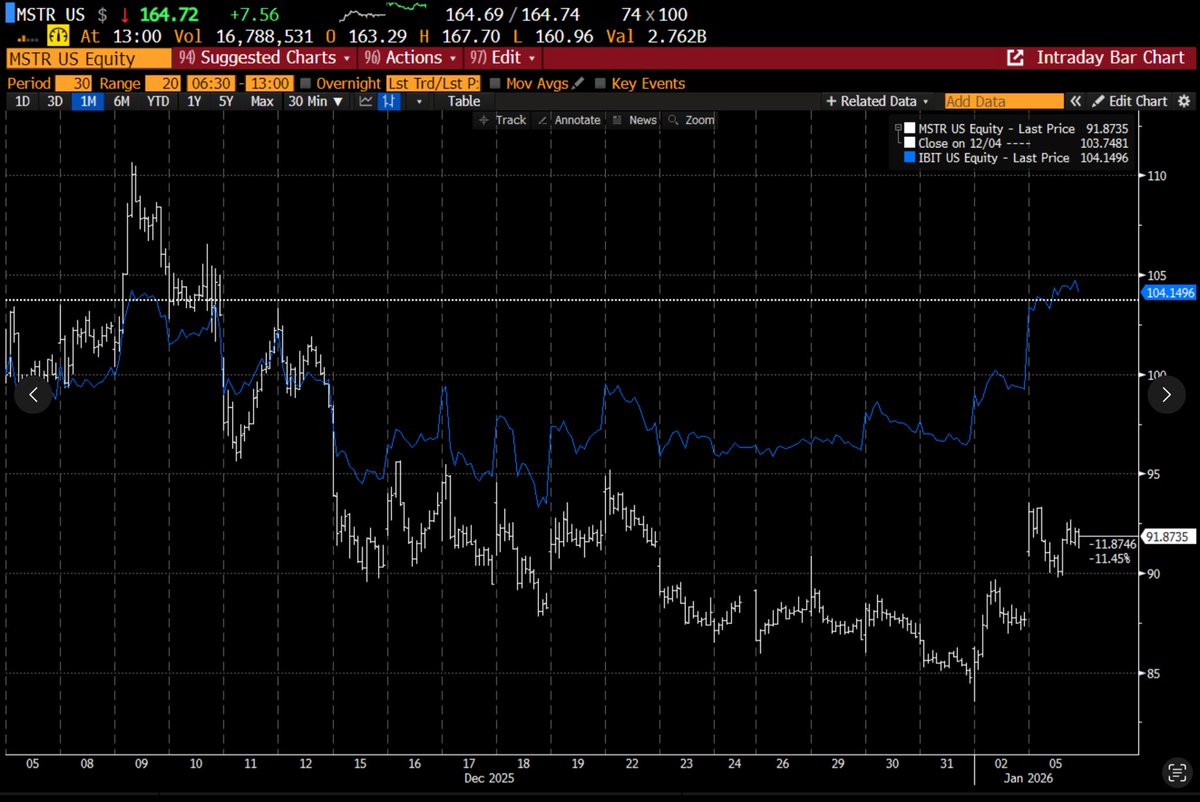Select the 1D time range tab
The image size is (1200, 802).
point(24,101)
